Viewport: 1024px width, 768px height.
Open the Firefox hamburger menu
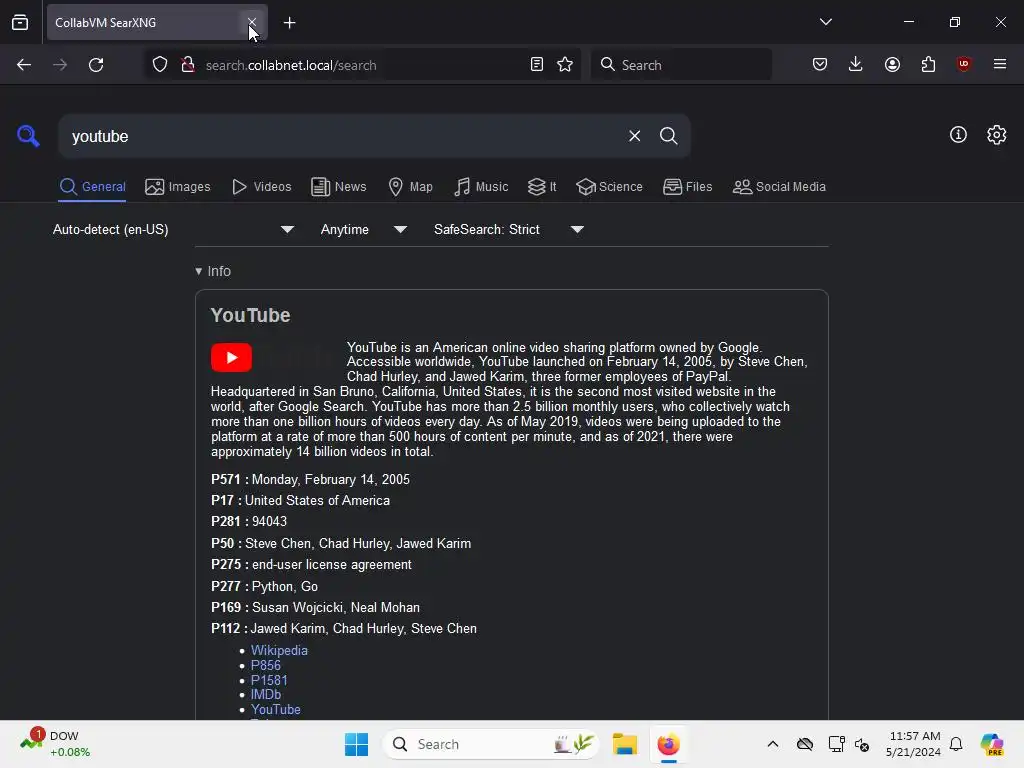pos(1000,64)
